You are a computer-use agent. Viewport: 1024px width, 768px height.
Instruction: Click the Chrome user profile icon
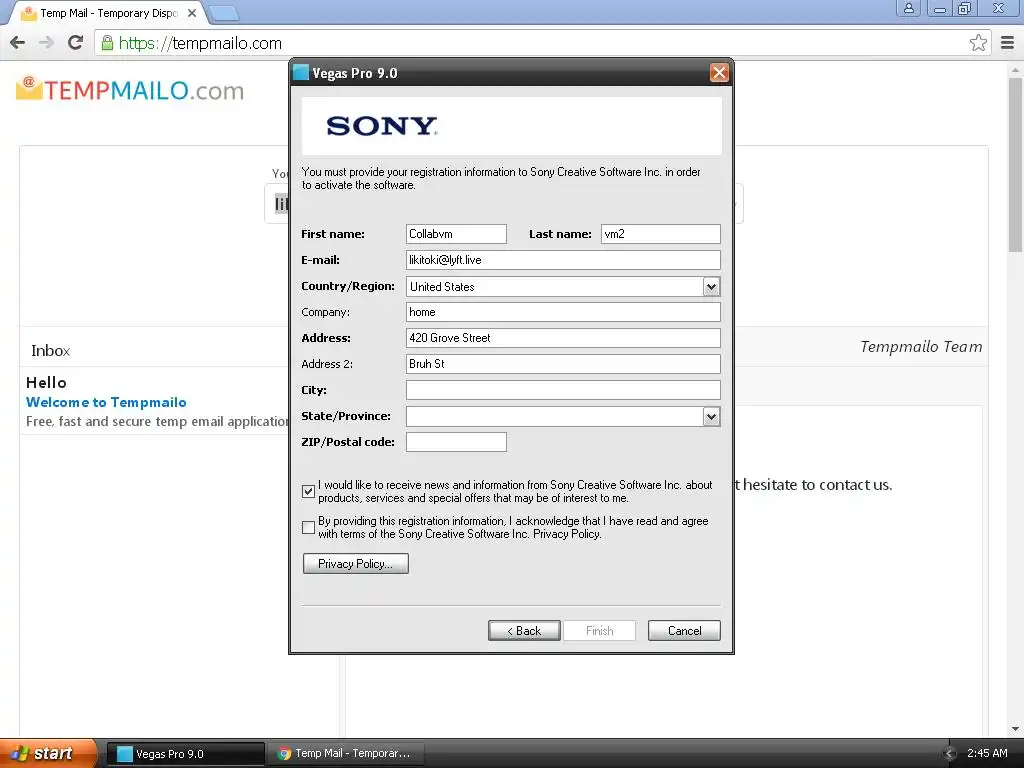pos(908,8)
